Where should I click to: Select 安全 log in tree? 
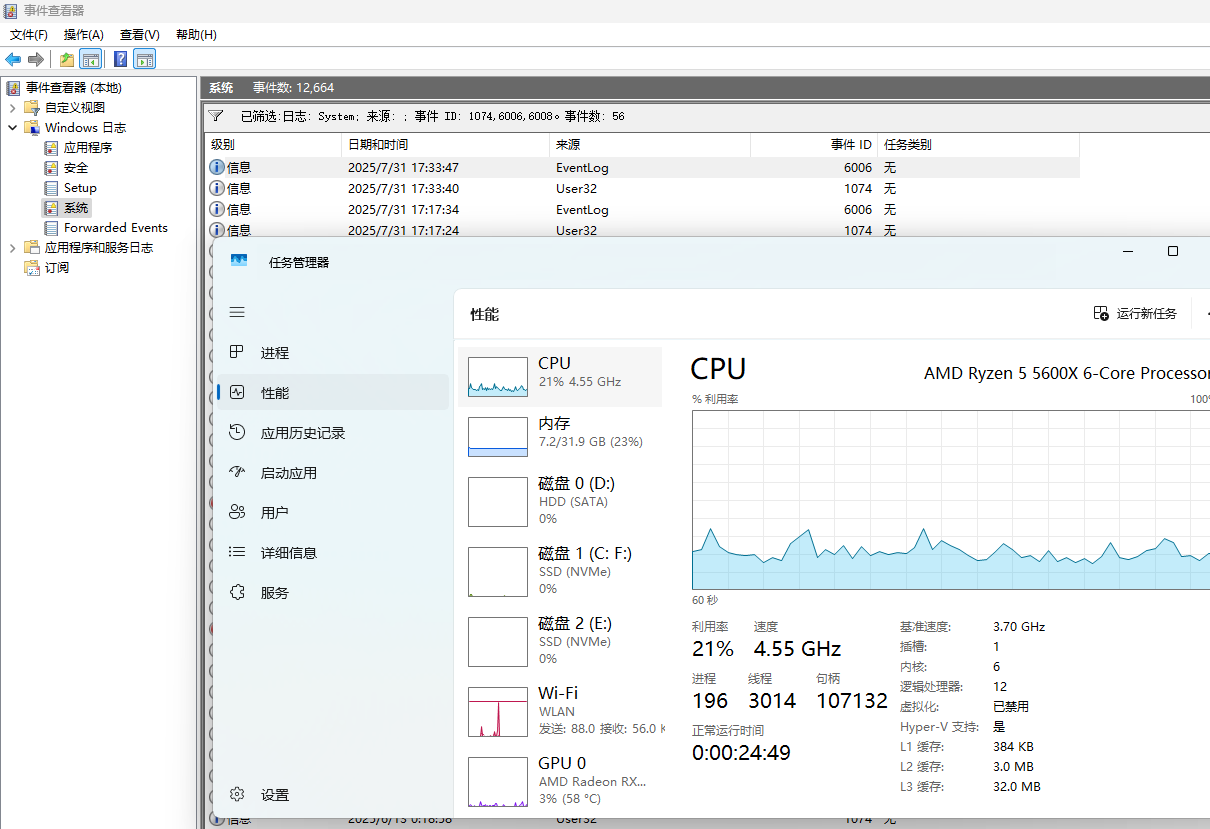click(76, 167)
